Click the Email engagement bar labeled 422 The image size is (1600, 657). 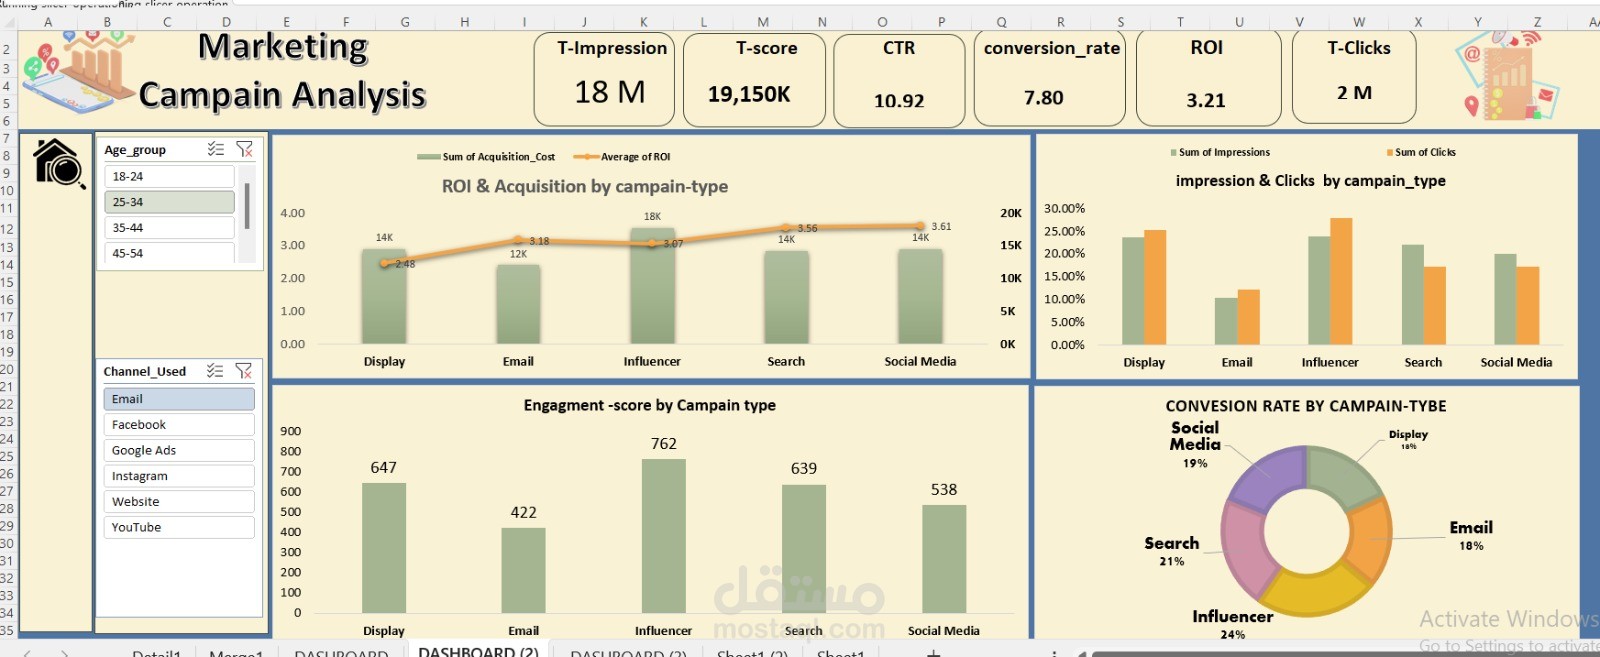tap(523, 570)
